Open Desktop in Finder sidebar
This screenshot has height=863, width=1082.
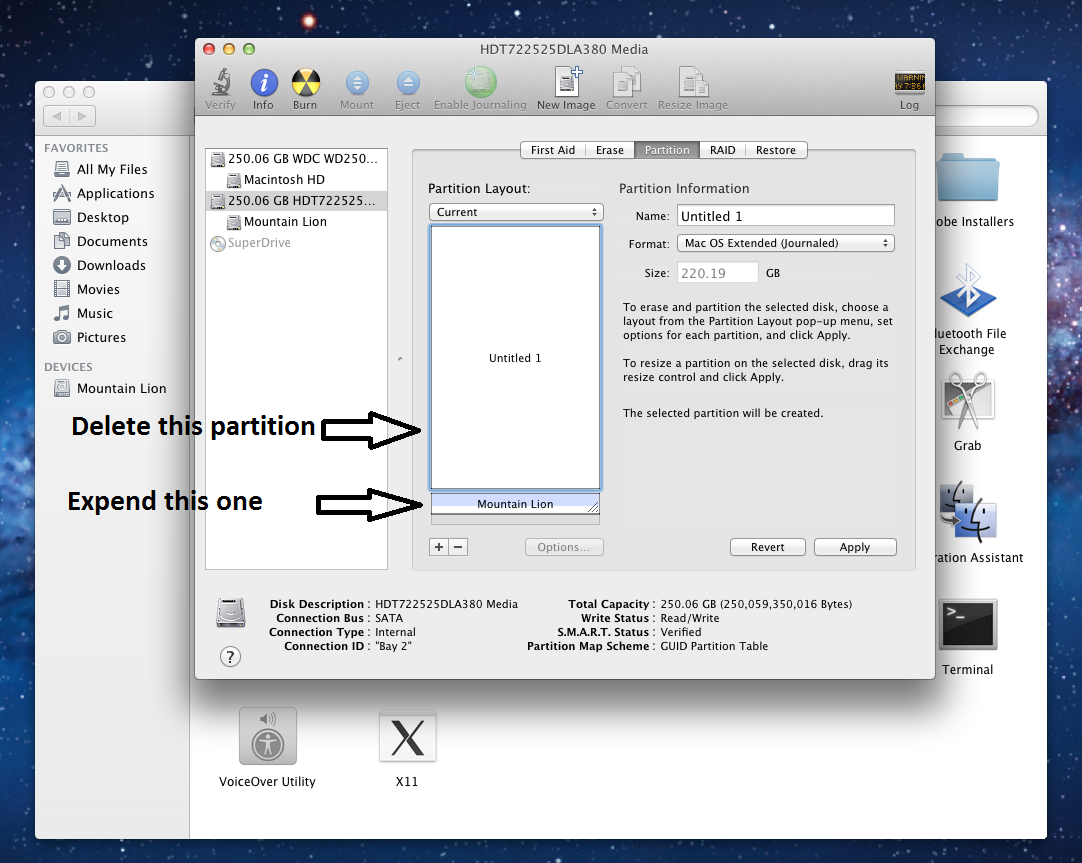112,217
